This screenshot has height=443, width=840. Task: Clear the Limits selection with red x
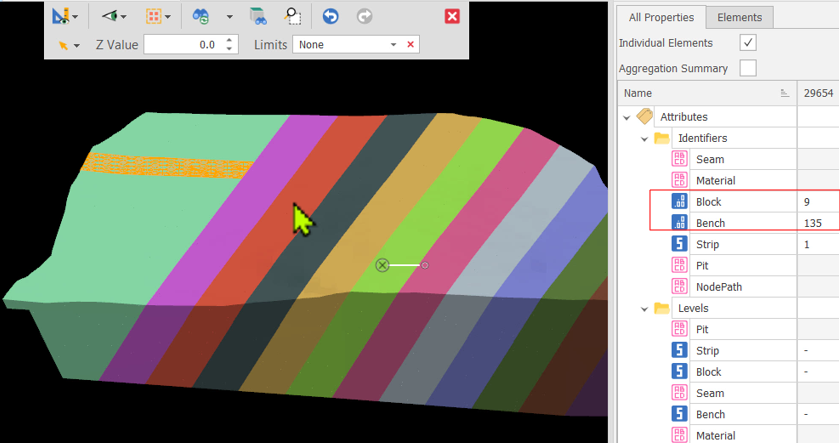tap(411, 45)
